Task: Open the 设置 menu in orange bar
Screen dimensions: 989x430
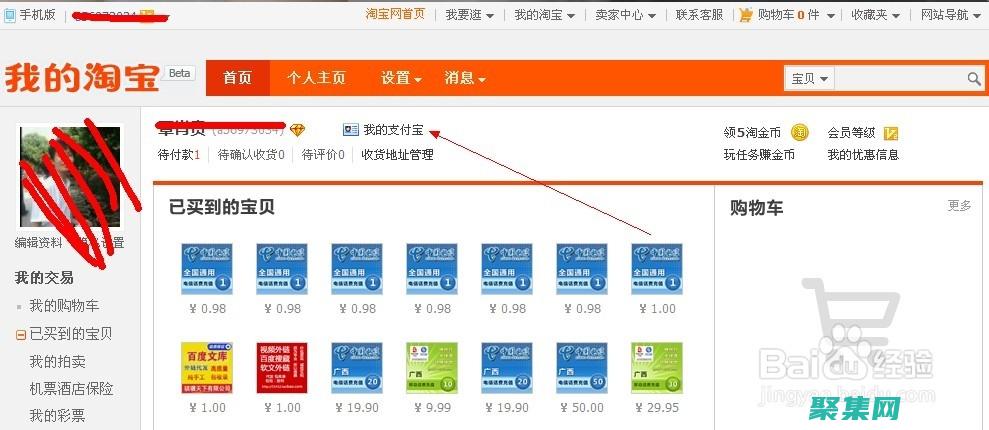Action: pyautogui.click(x=401, y=78)
